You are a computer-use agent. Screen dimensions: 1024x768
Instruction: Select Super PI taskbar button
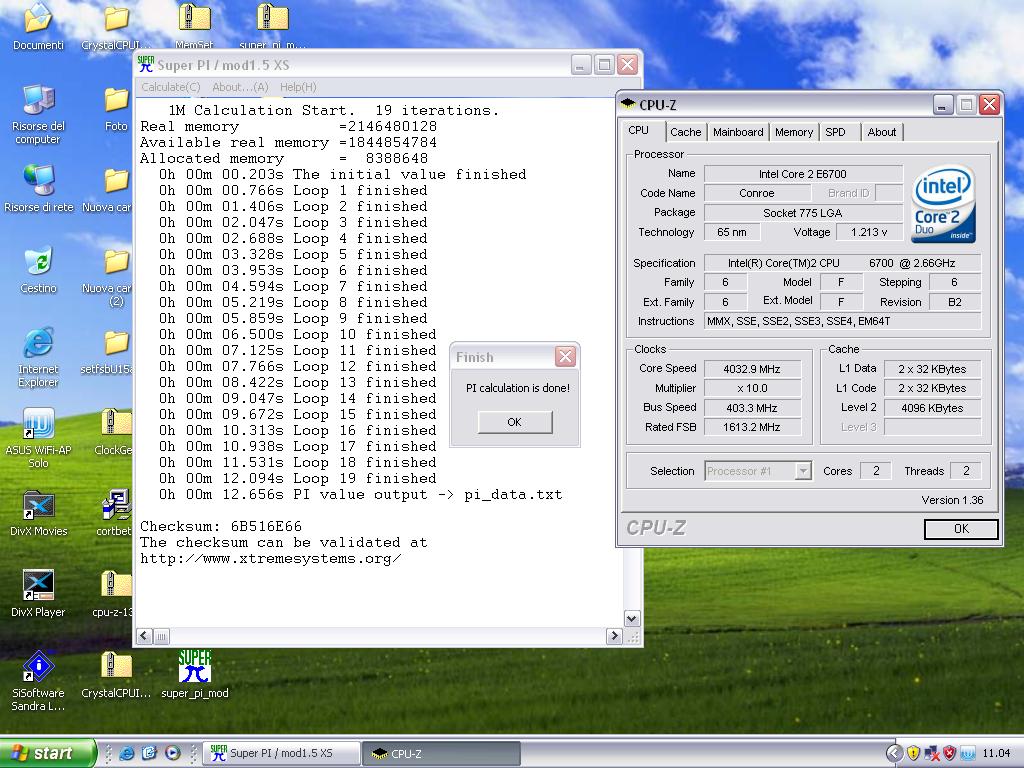[x=281, y=753]
